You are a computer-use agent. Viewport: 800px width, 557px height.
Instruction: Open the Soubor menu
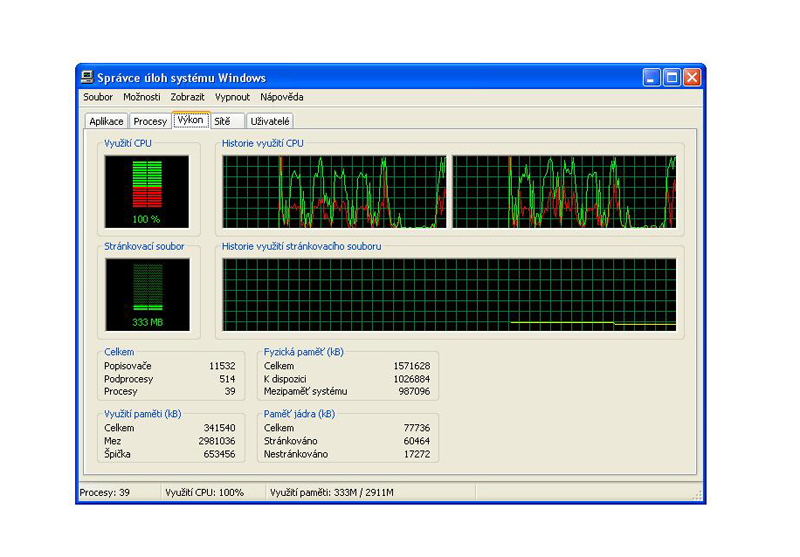click(98, 97)
